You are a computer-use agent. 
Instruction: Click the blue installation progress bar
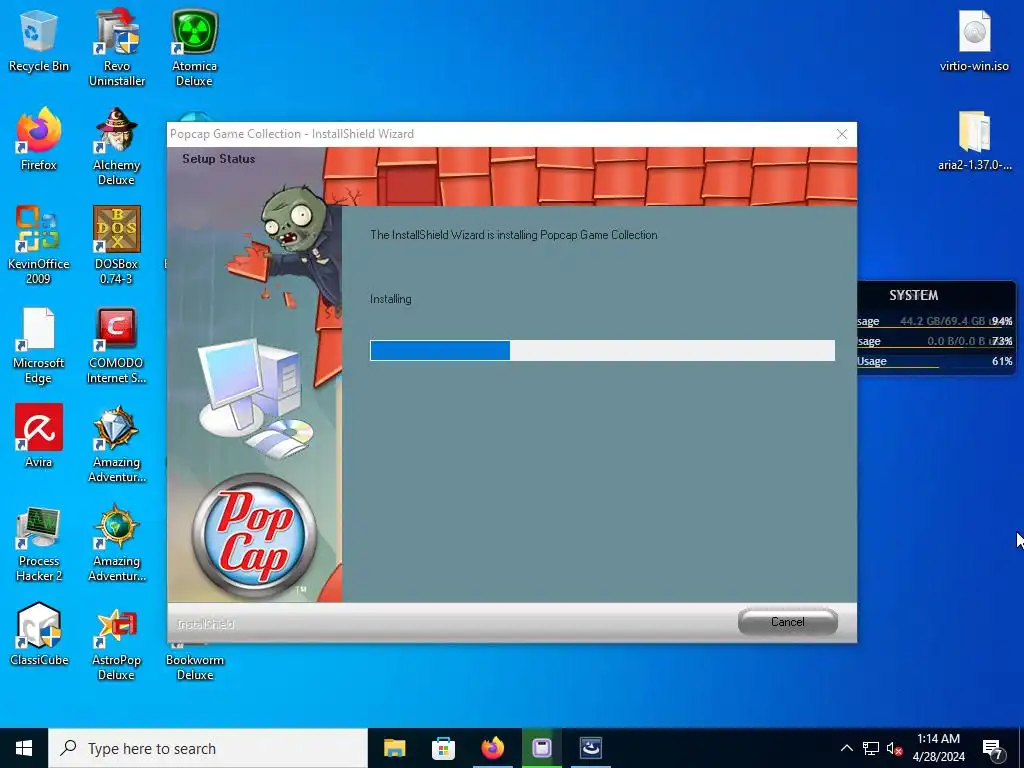(x=602, y=350)
